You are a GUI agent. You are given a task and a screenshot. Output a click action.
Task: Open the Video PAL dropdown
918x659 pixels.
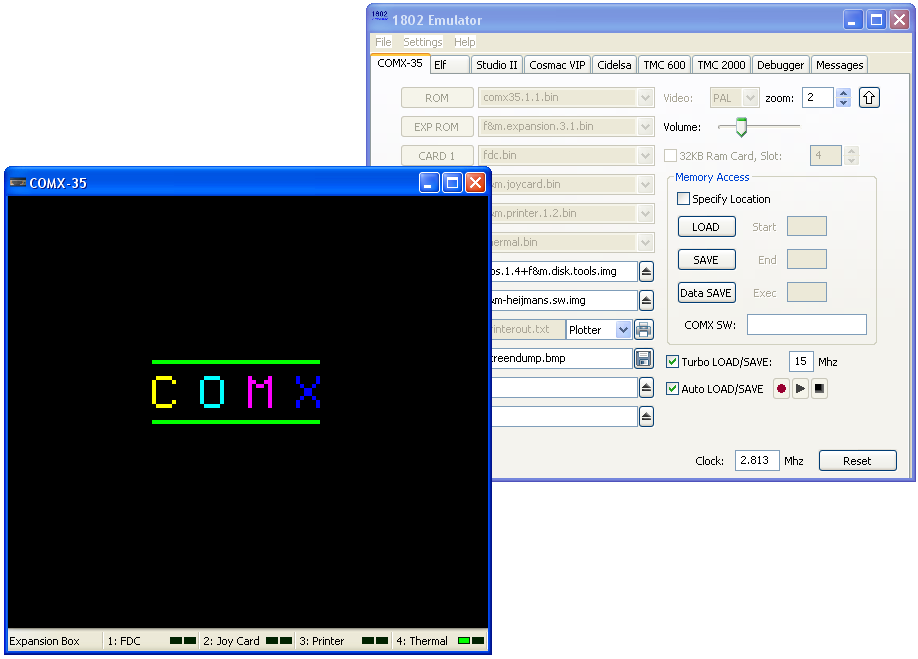751,98
